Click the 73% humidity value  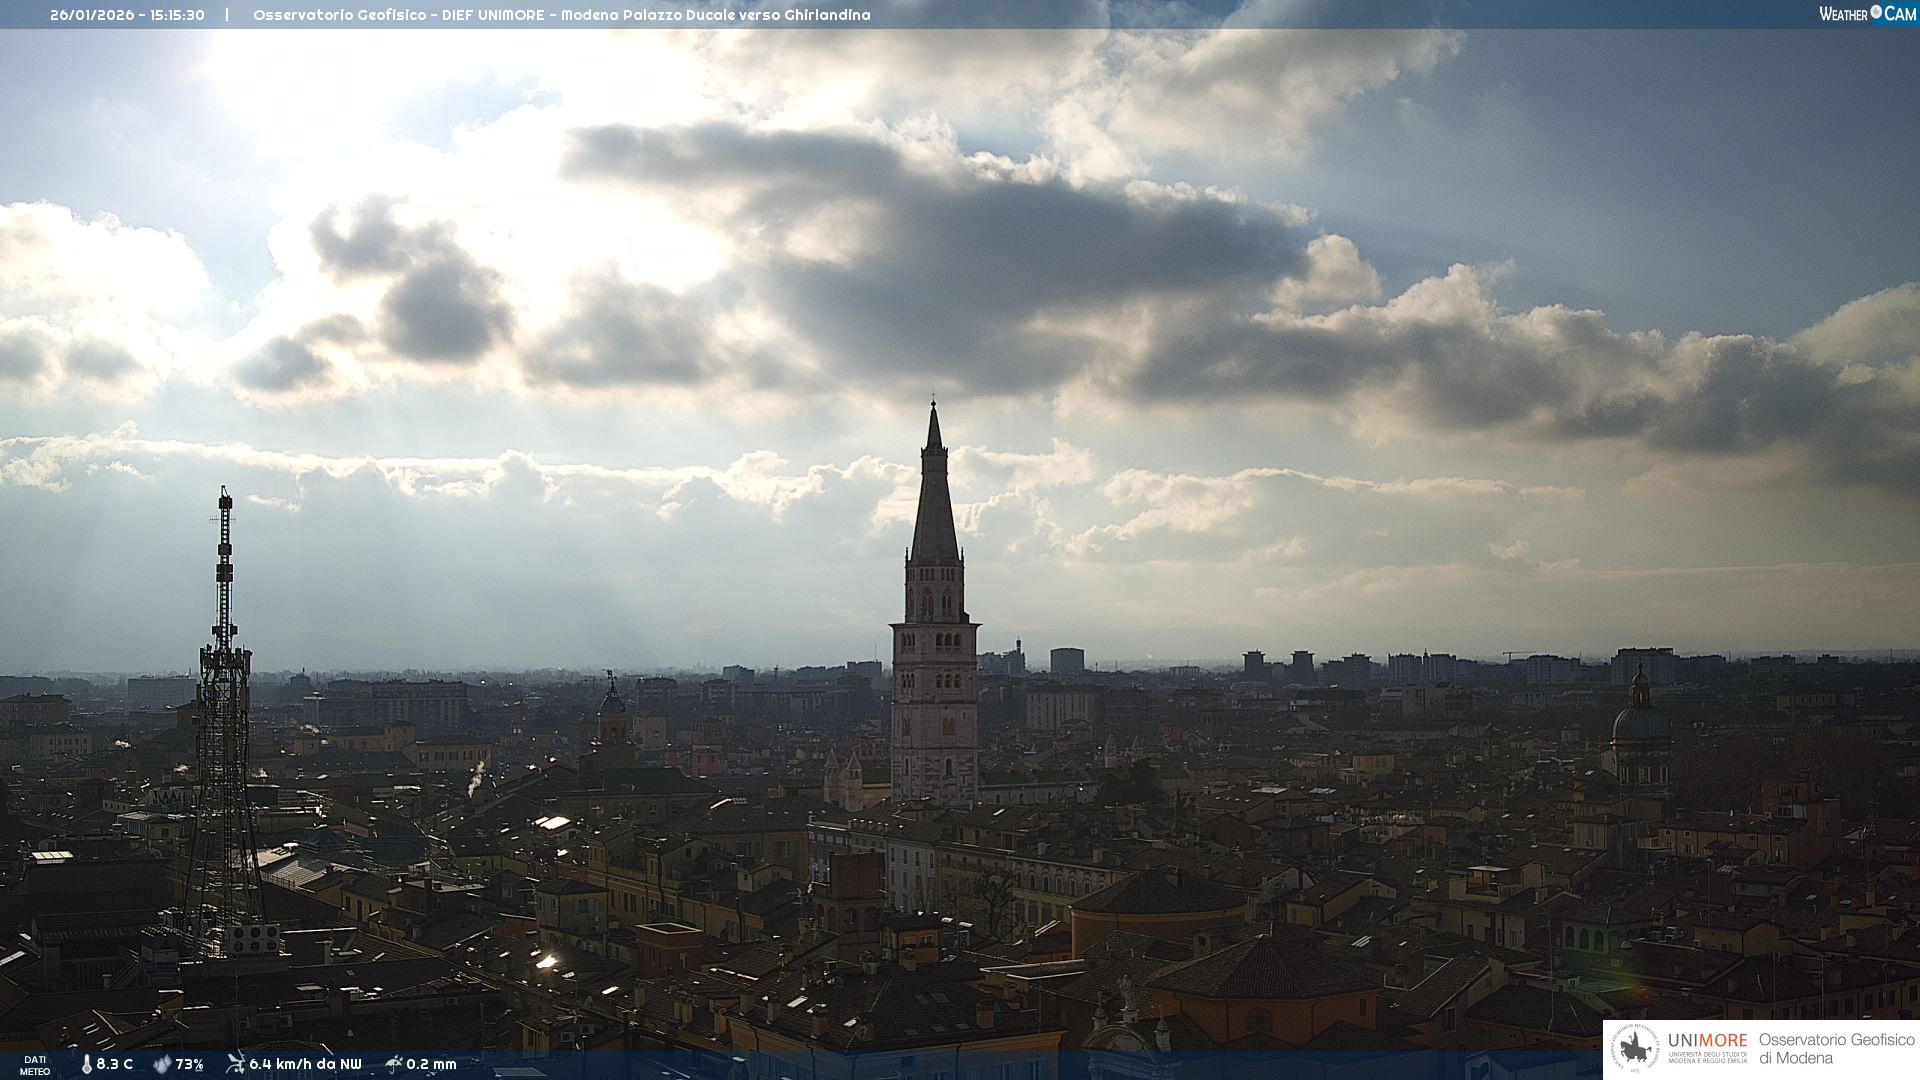point(190,1064)
